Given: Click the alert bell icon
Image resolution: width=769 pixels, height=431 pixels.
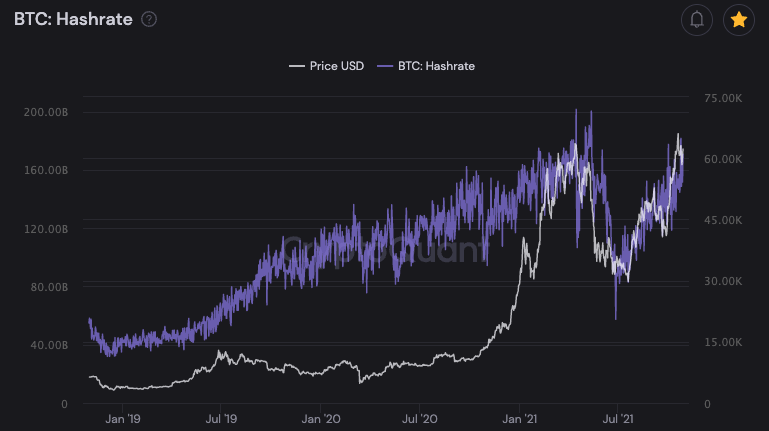Looking at the screenshot, I should click(x=696, y=20).
